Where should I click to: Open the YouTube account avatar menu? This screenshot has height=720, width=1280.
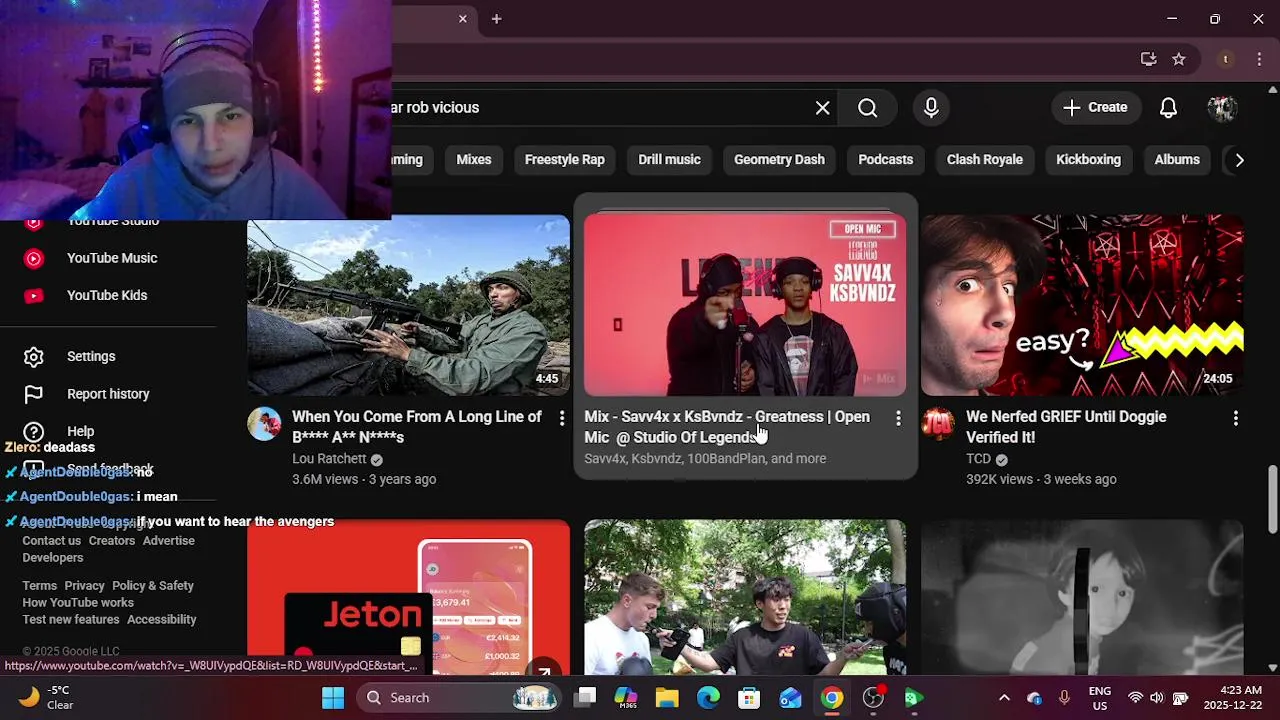click(x=1222, y=108)
